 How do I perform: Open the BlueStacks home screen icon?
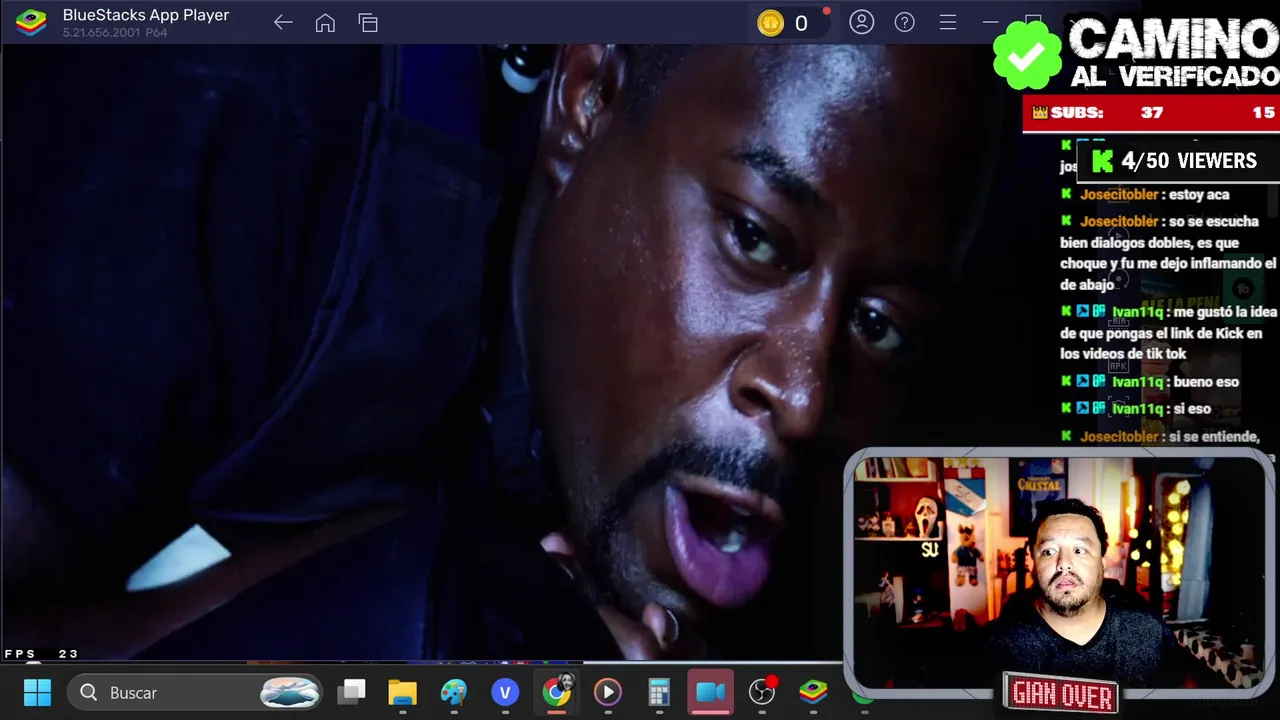[x=325, y=22]
